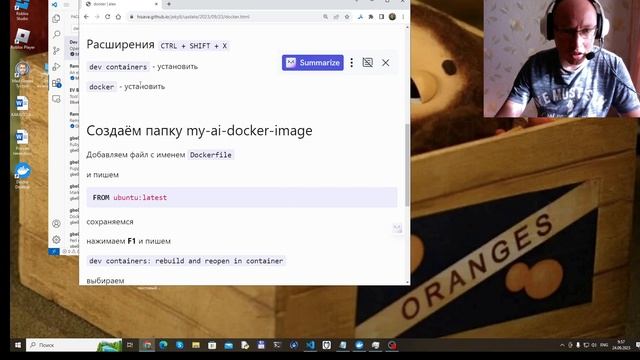The image size is (640, 360).
Task: Open Accounts menu in VS Code
Action: pos(56,223)
